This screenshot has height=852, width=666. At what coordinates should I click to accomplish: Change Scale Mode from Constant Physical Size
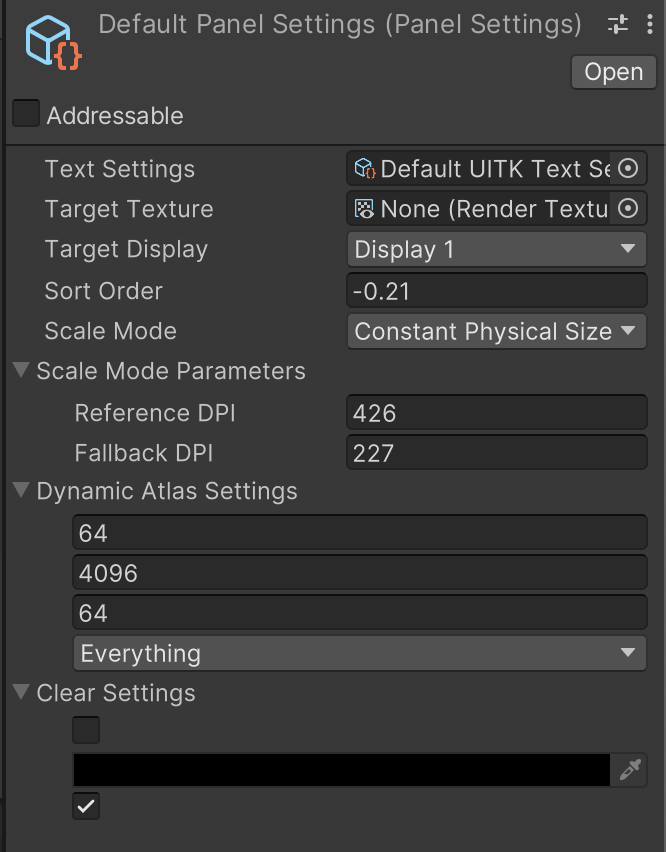coord(496,331)
